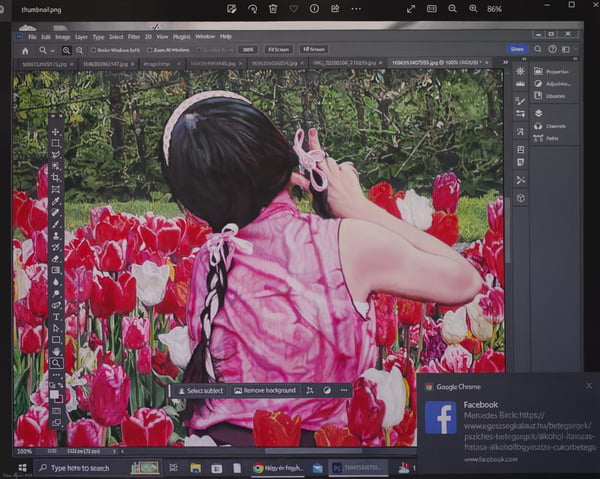Image resolution: width=600 pixels, height=479 pixels.
Task: Click the Quick Mask mode icon
Action: pos(56,411)
